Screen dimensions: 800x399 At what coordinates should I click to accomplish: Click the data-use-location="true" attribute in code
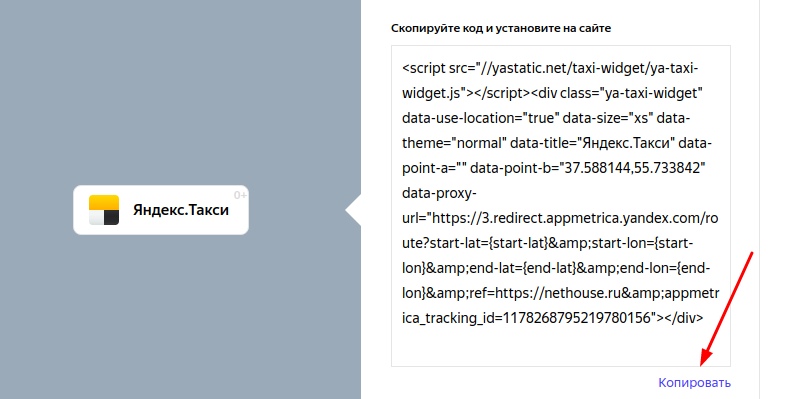(478, 118)
